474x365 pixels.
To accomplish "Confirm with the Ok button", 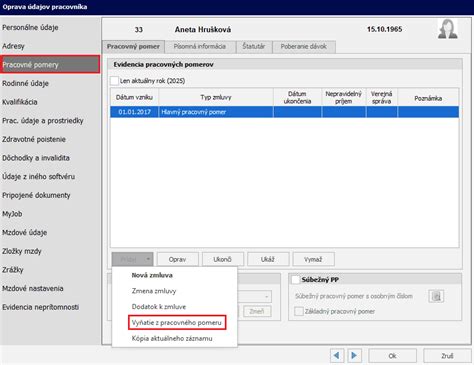I will (392, 356).
